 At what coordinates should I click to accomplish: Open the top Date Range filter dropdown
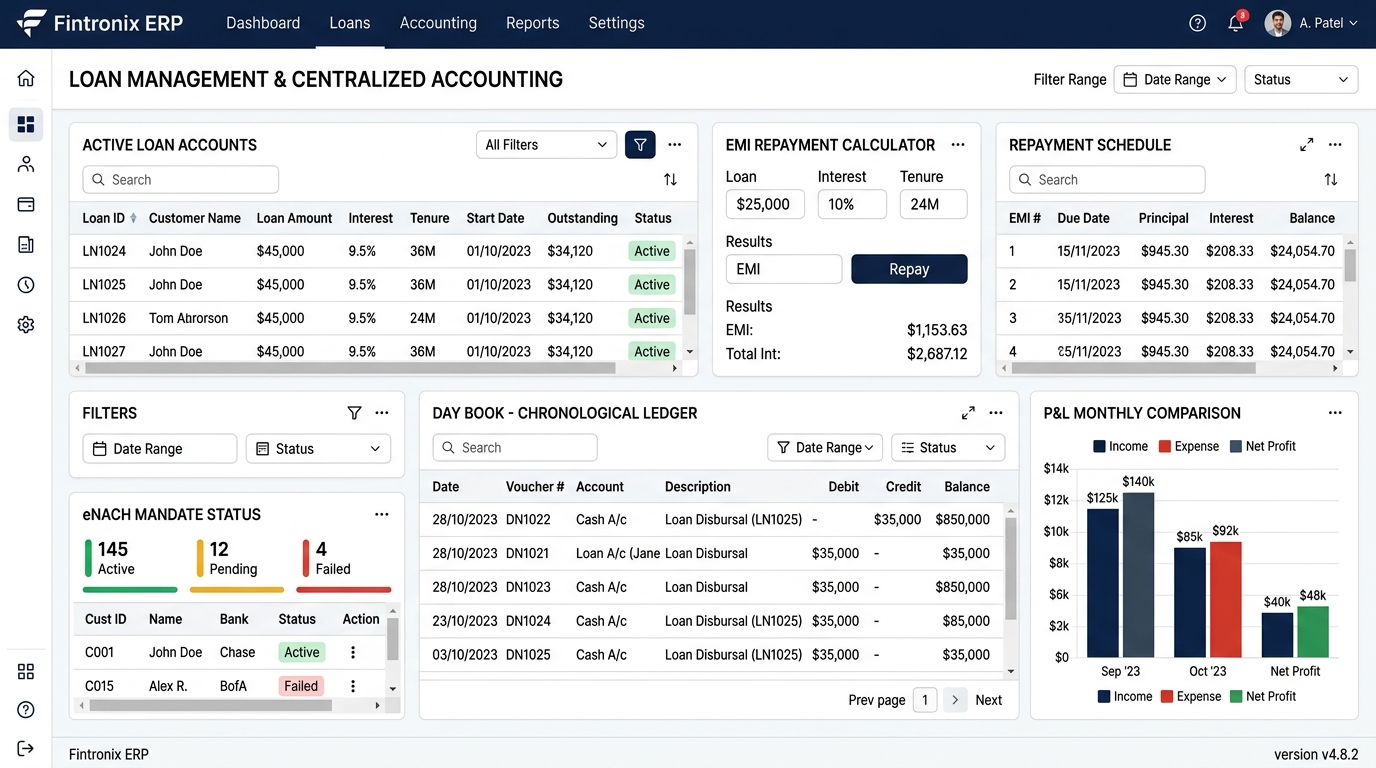(x=1175, y=79)
